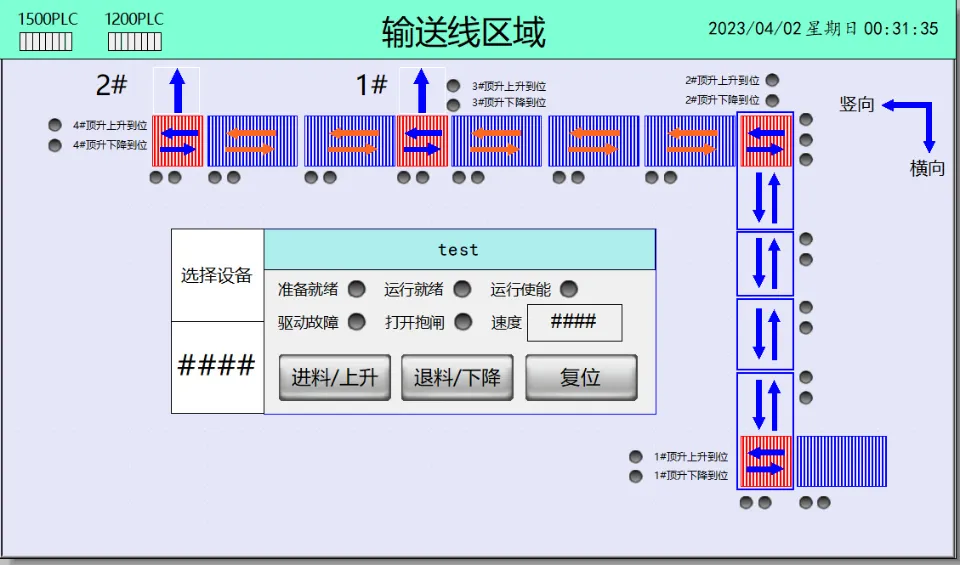The image size is (960, 565).
Task: Click the 准备就绪 status lamp
Action: point(357,289)
